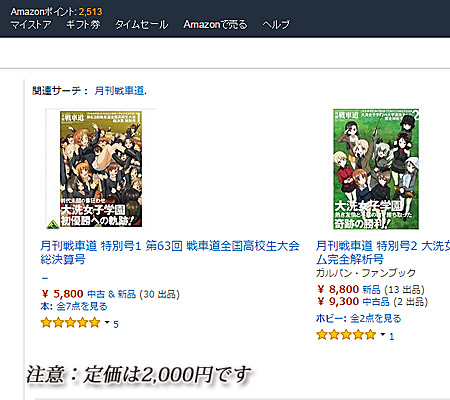Open the 月刊戦車道 特別号1 title link
Screen dimensions: 450x400
tap(170, 252)
